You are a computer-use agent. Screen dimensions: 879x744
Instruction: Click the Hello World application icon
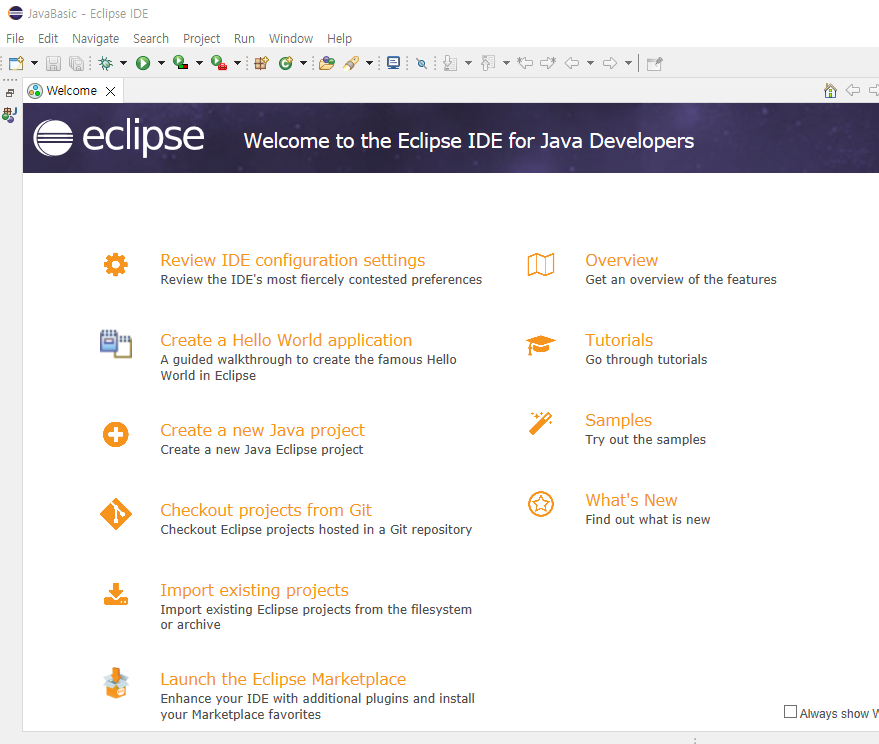pos(115,343)
